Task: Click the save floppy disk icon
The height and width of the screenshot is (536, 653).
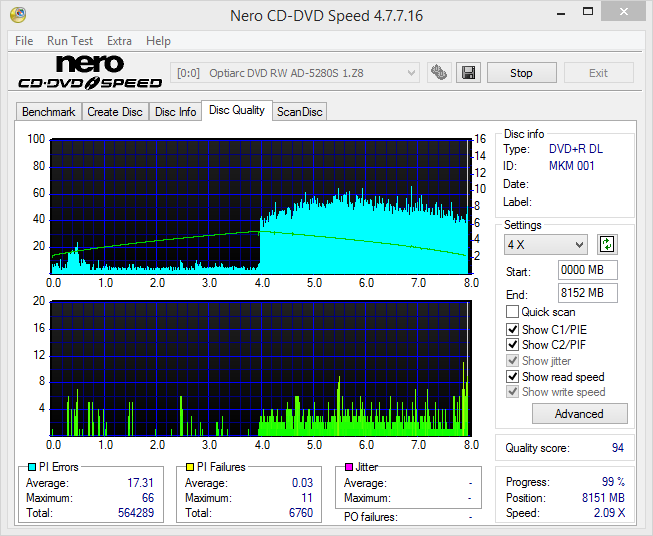Action: [467, 73]
